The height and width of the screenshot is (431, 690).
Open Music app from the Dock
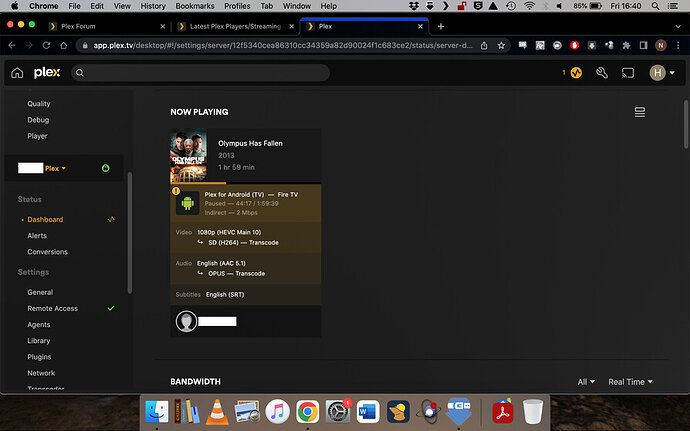(277, 412)
